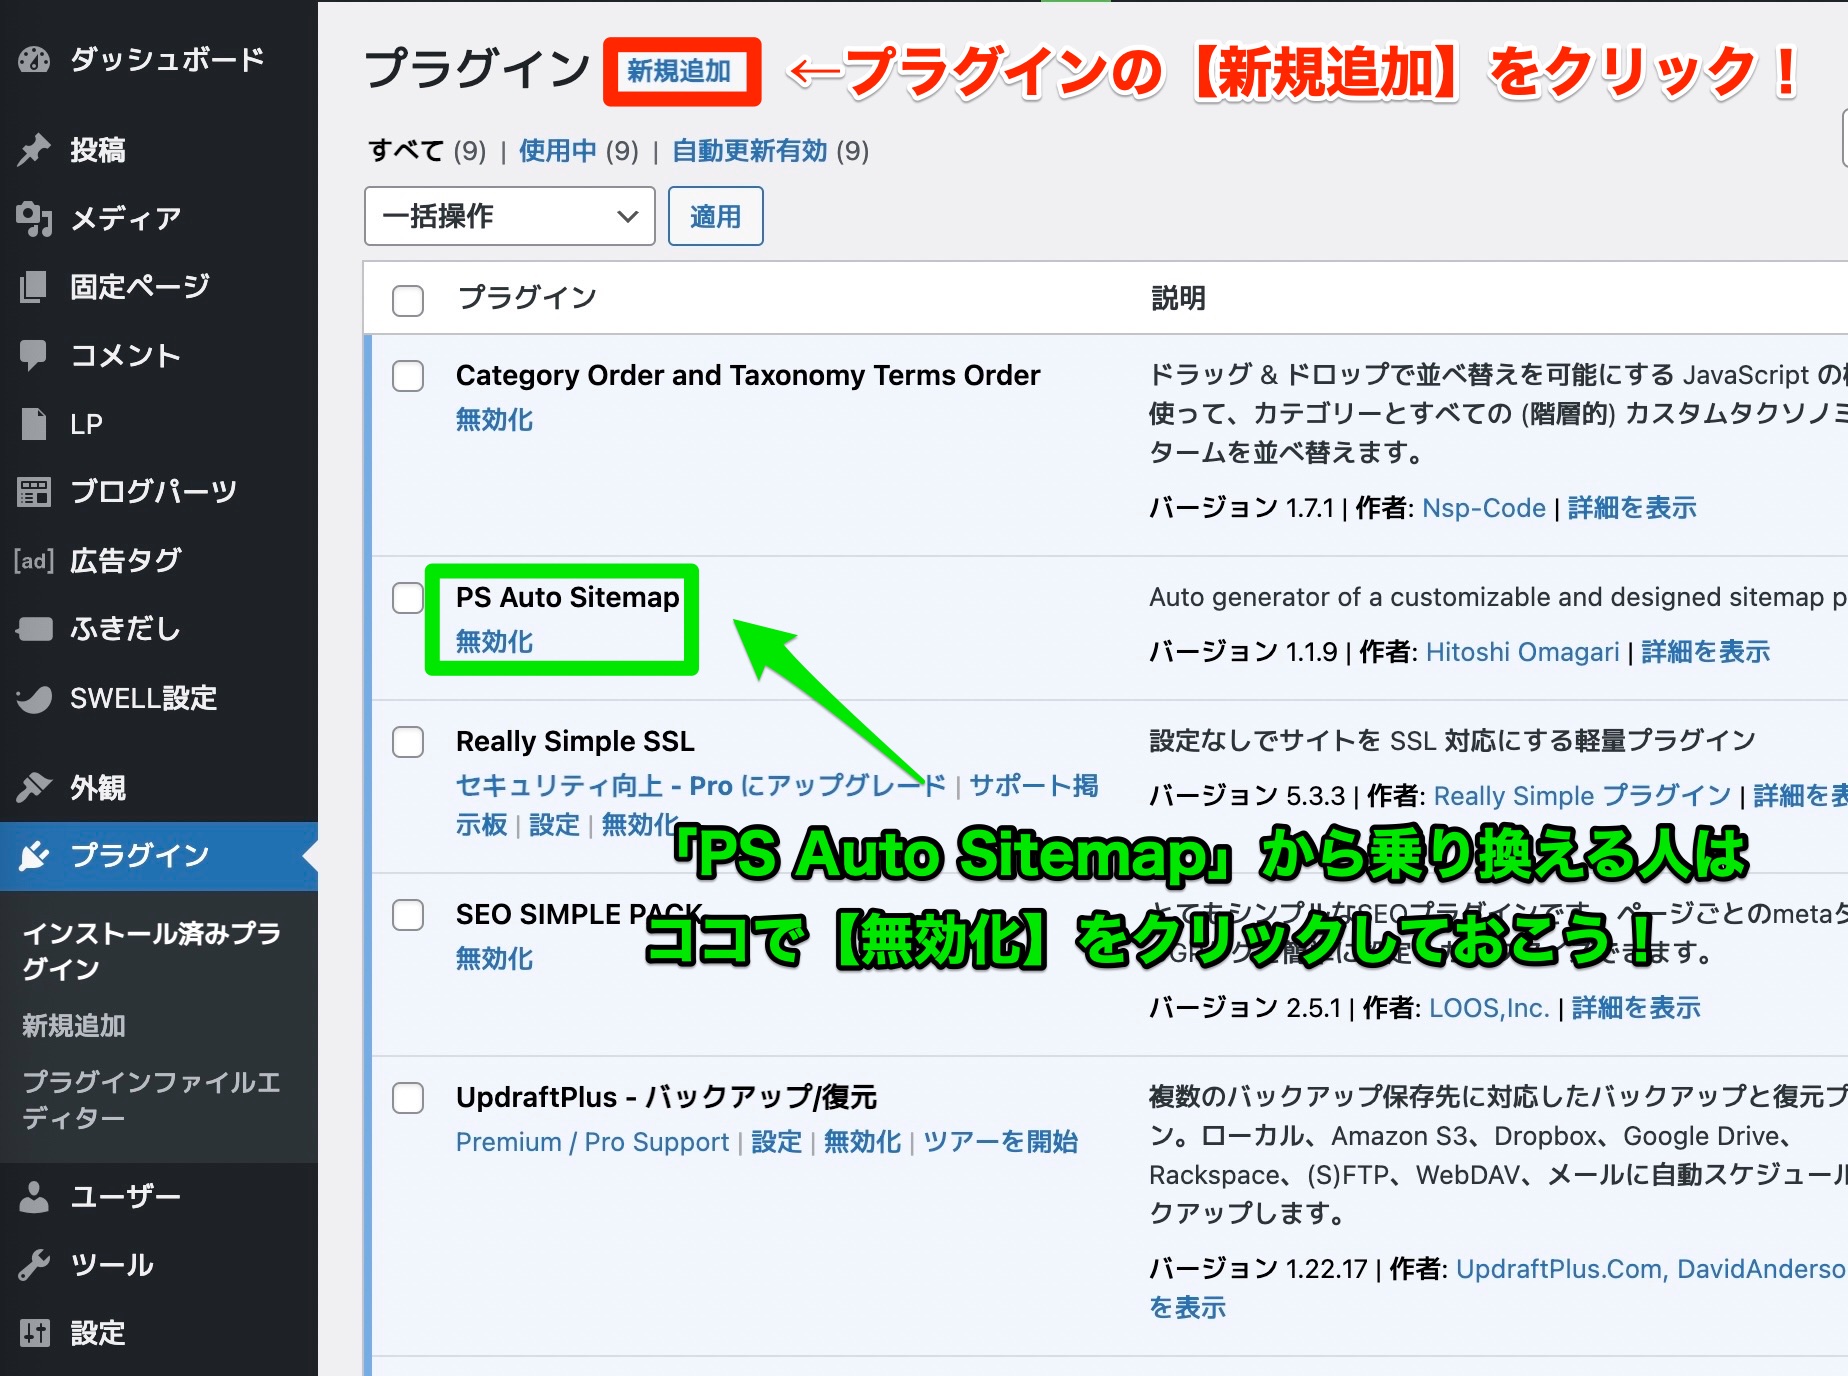
Task: Open the Nsp-Code author link
Action: tap(1484, 508)
